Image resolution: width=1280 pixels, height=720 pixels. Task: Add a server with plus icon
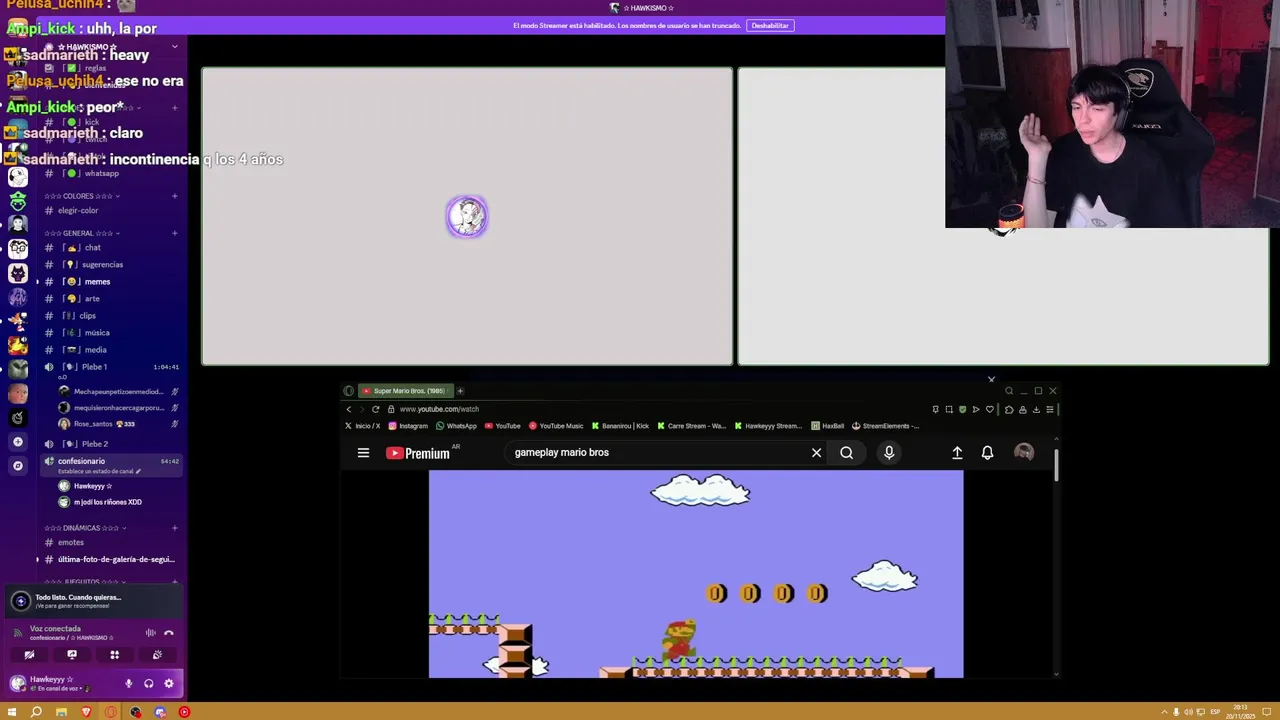click(x=18, y=442)
